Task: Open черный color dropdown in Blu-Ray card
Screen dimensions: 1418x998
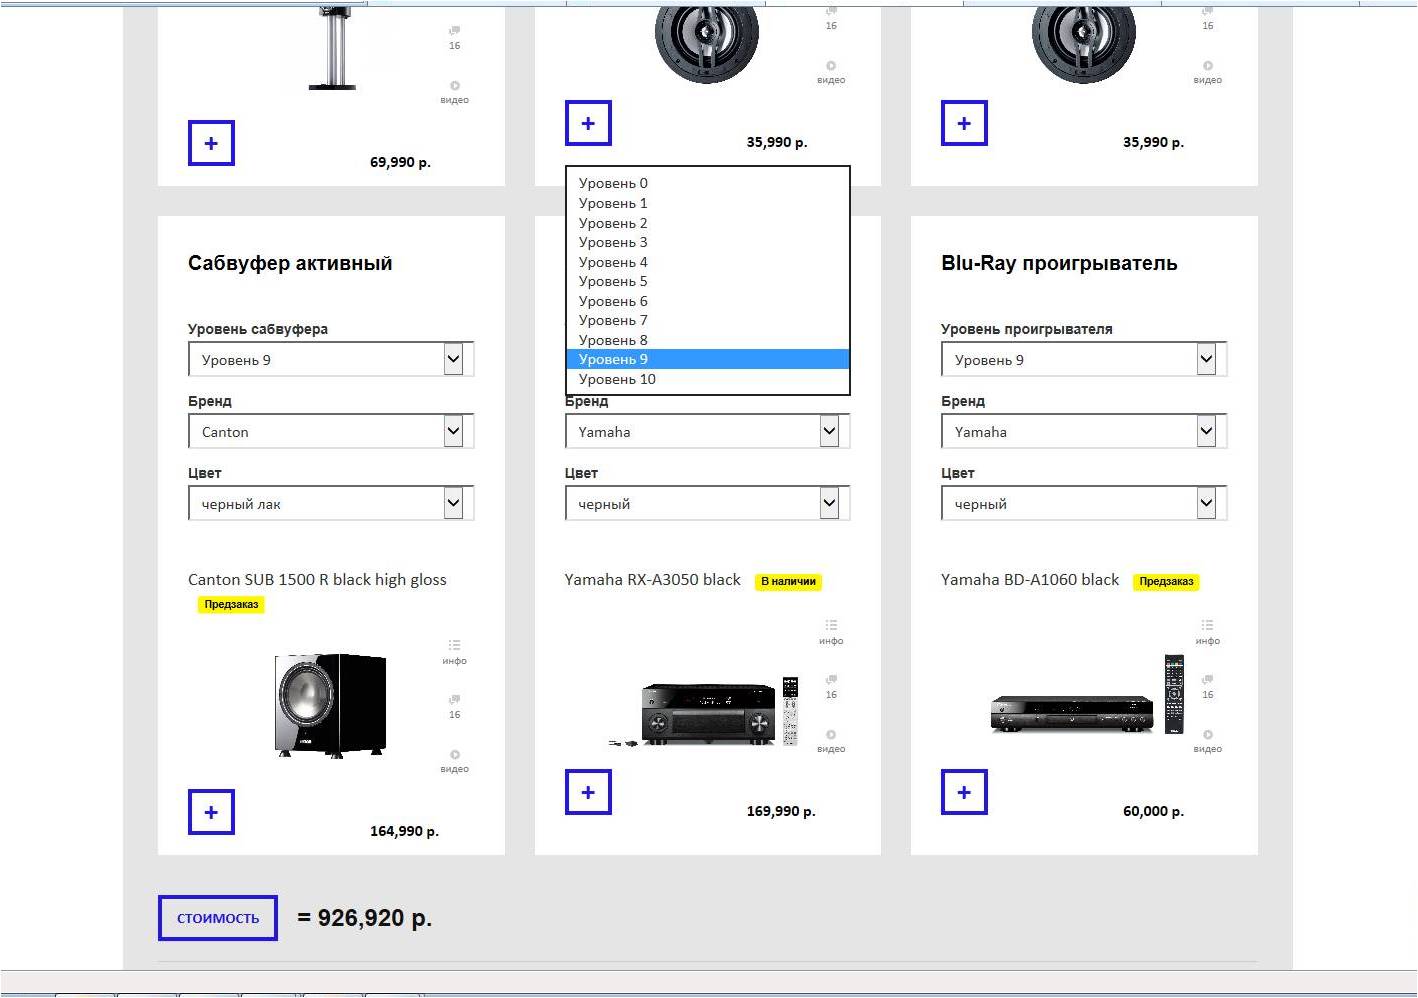Action: [1084, 504]
